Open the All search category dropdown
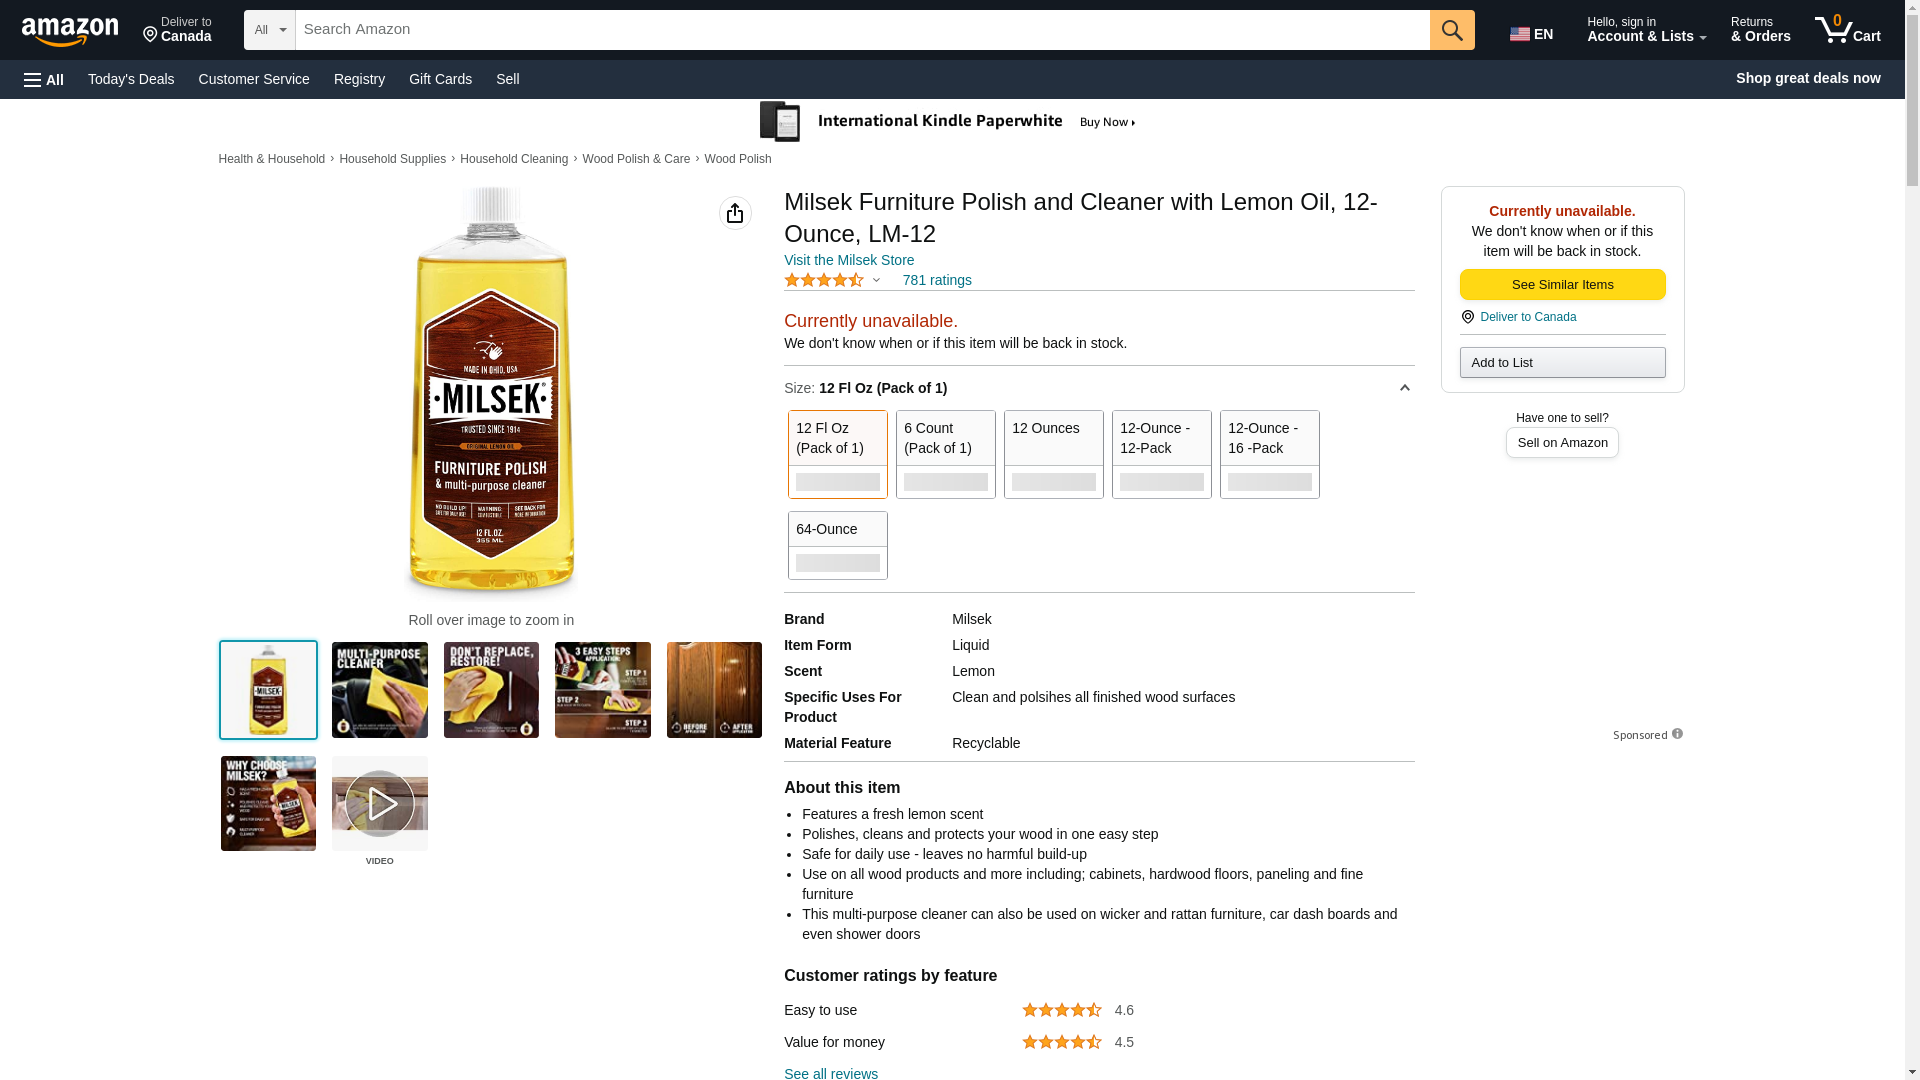 269,30
